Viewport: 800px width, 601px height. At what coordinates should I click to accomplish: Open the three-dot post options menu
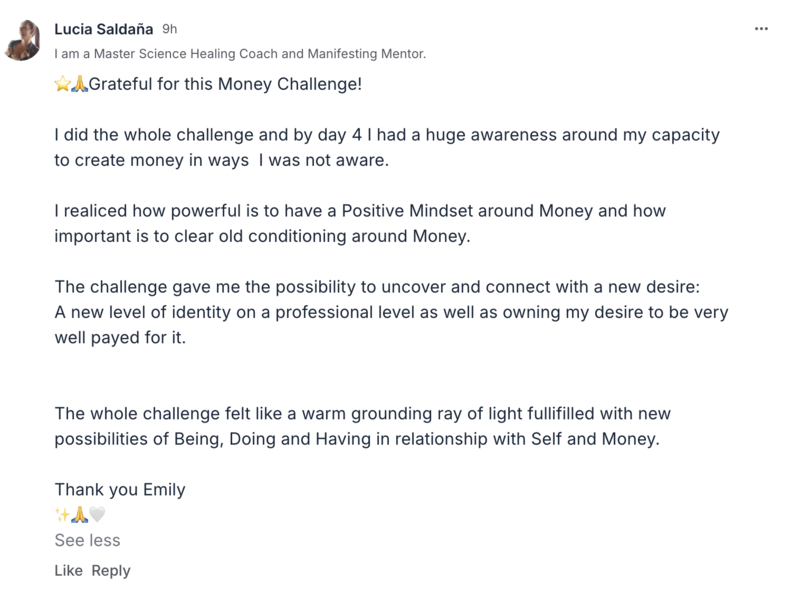tap(761, 29)
